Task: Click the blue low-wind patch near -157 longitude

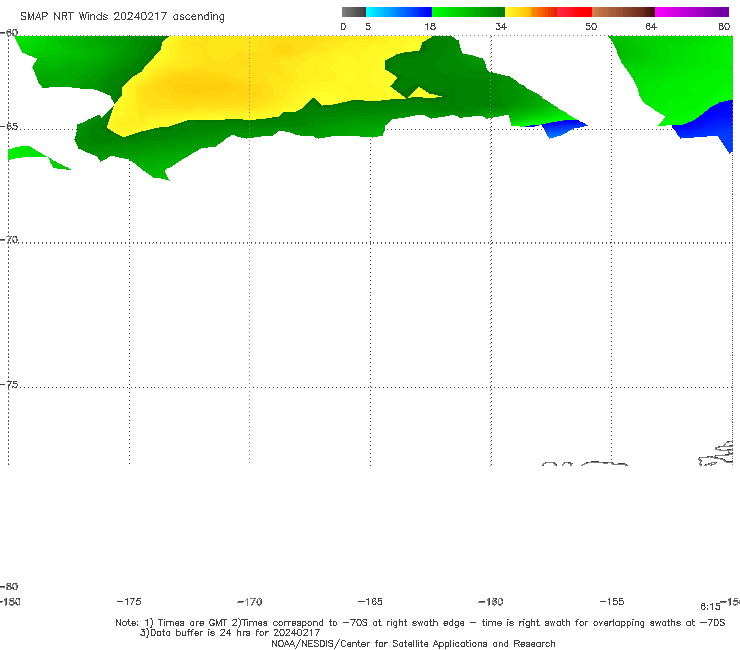Action: tap(559, 127)
